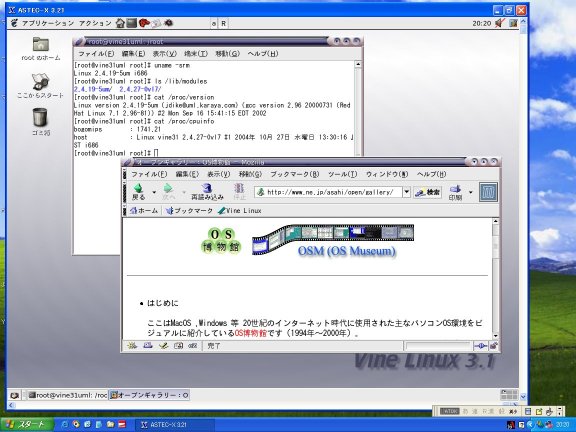Click the Reload (再読み込み) toolbar icon
Viewport: 576px width, 432px height.
pos(207,188)
